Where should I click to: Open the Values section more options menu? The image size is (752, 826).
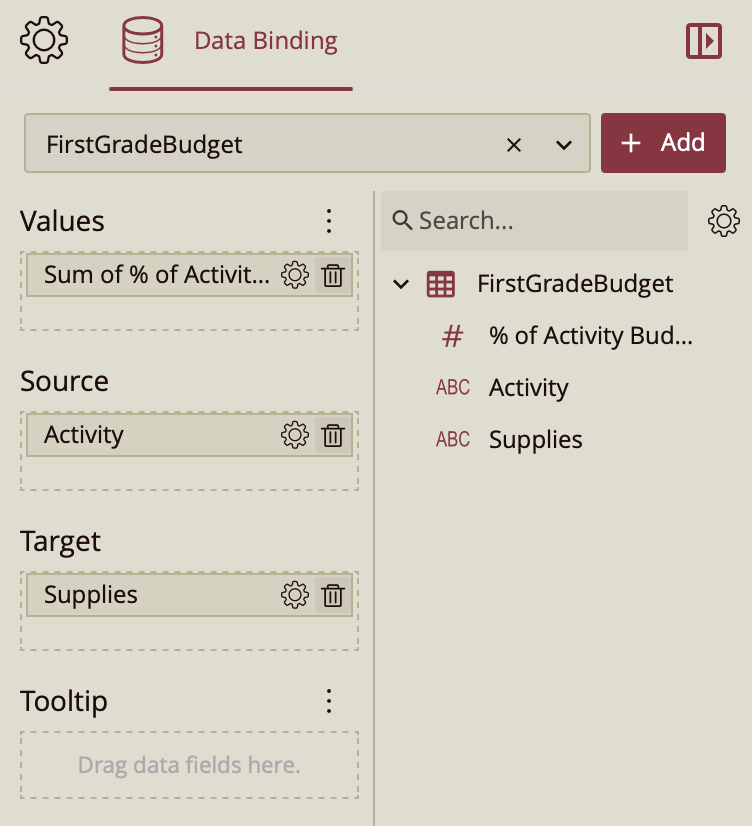tap(329, 221)
